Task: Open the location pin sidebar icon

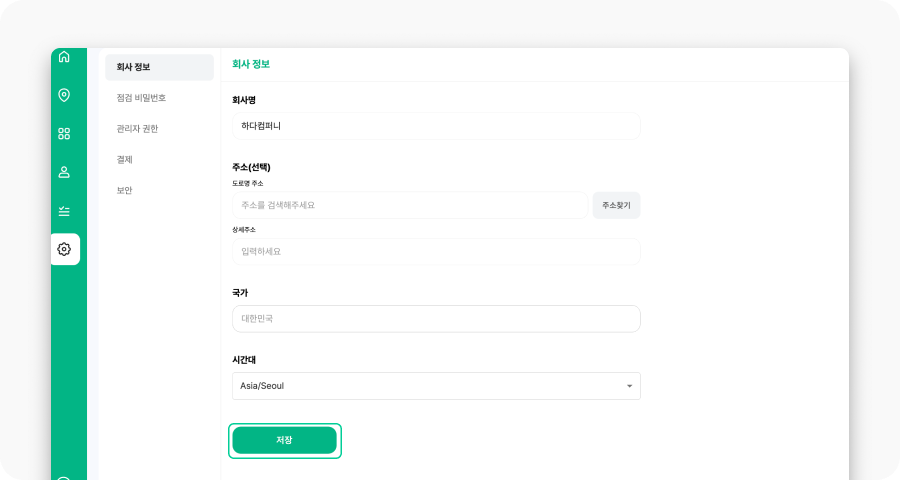Action: (64, 95)
